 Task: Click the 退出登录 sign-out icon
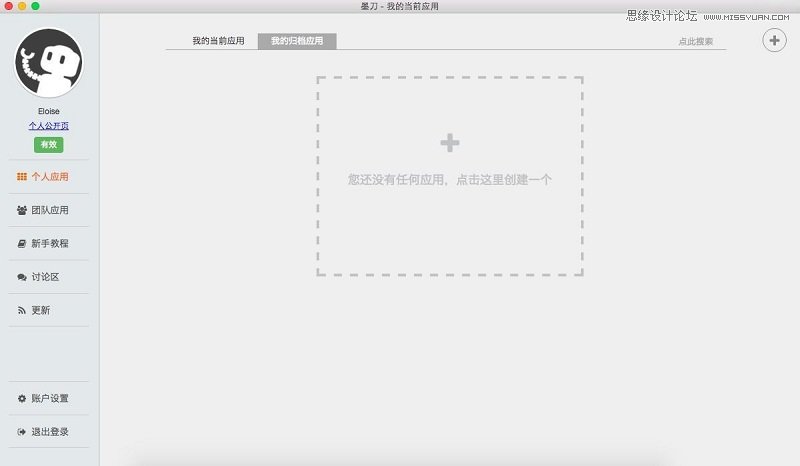pos(21,432)
